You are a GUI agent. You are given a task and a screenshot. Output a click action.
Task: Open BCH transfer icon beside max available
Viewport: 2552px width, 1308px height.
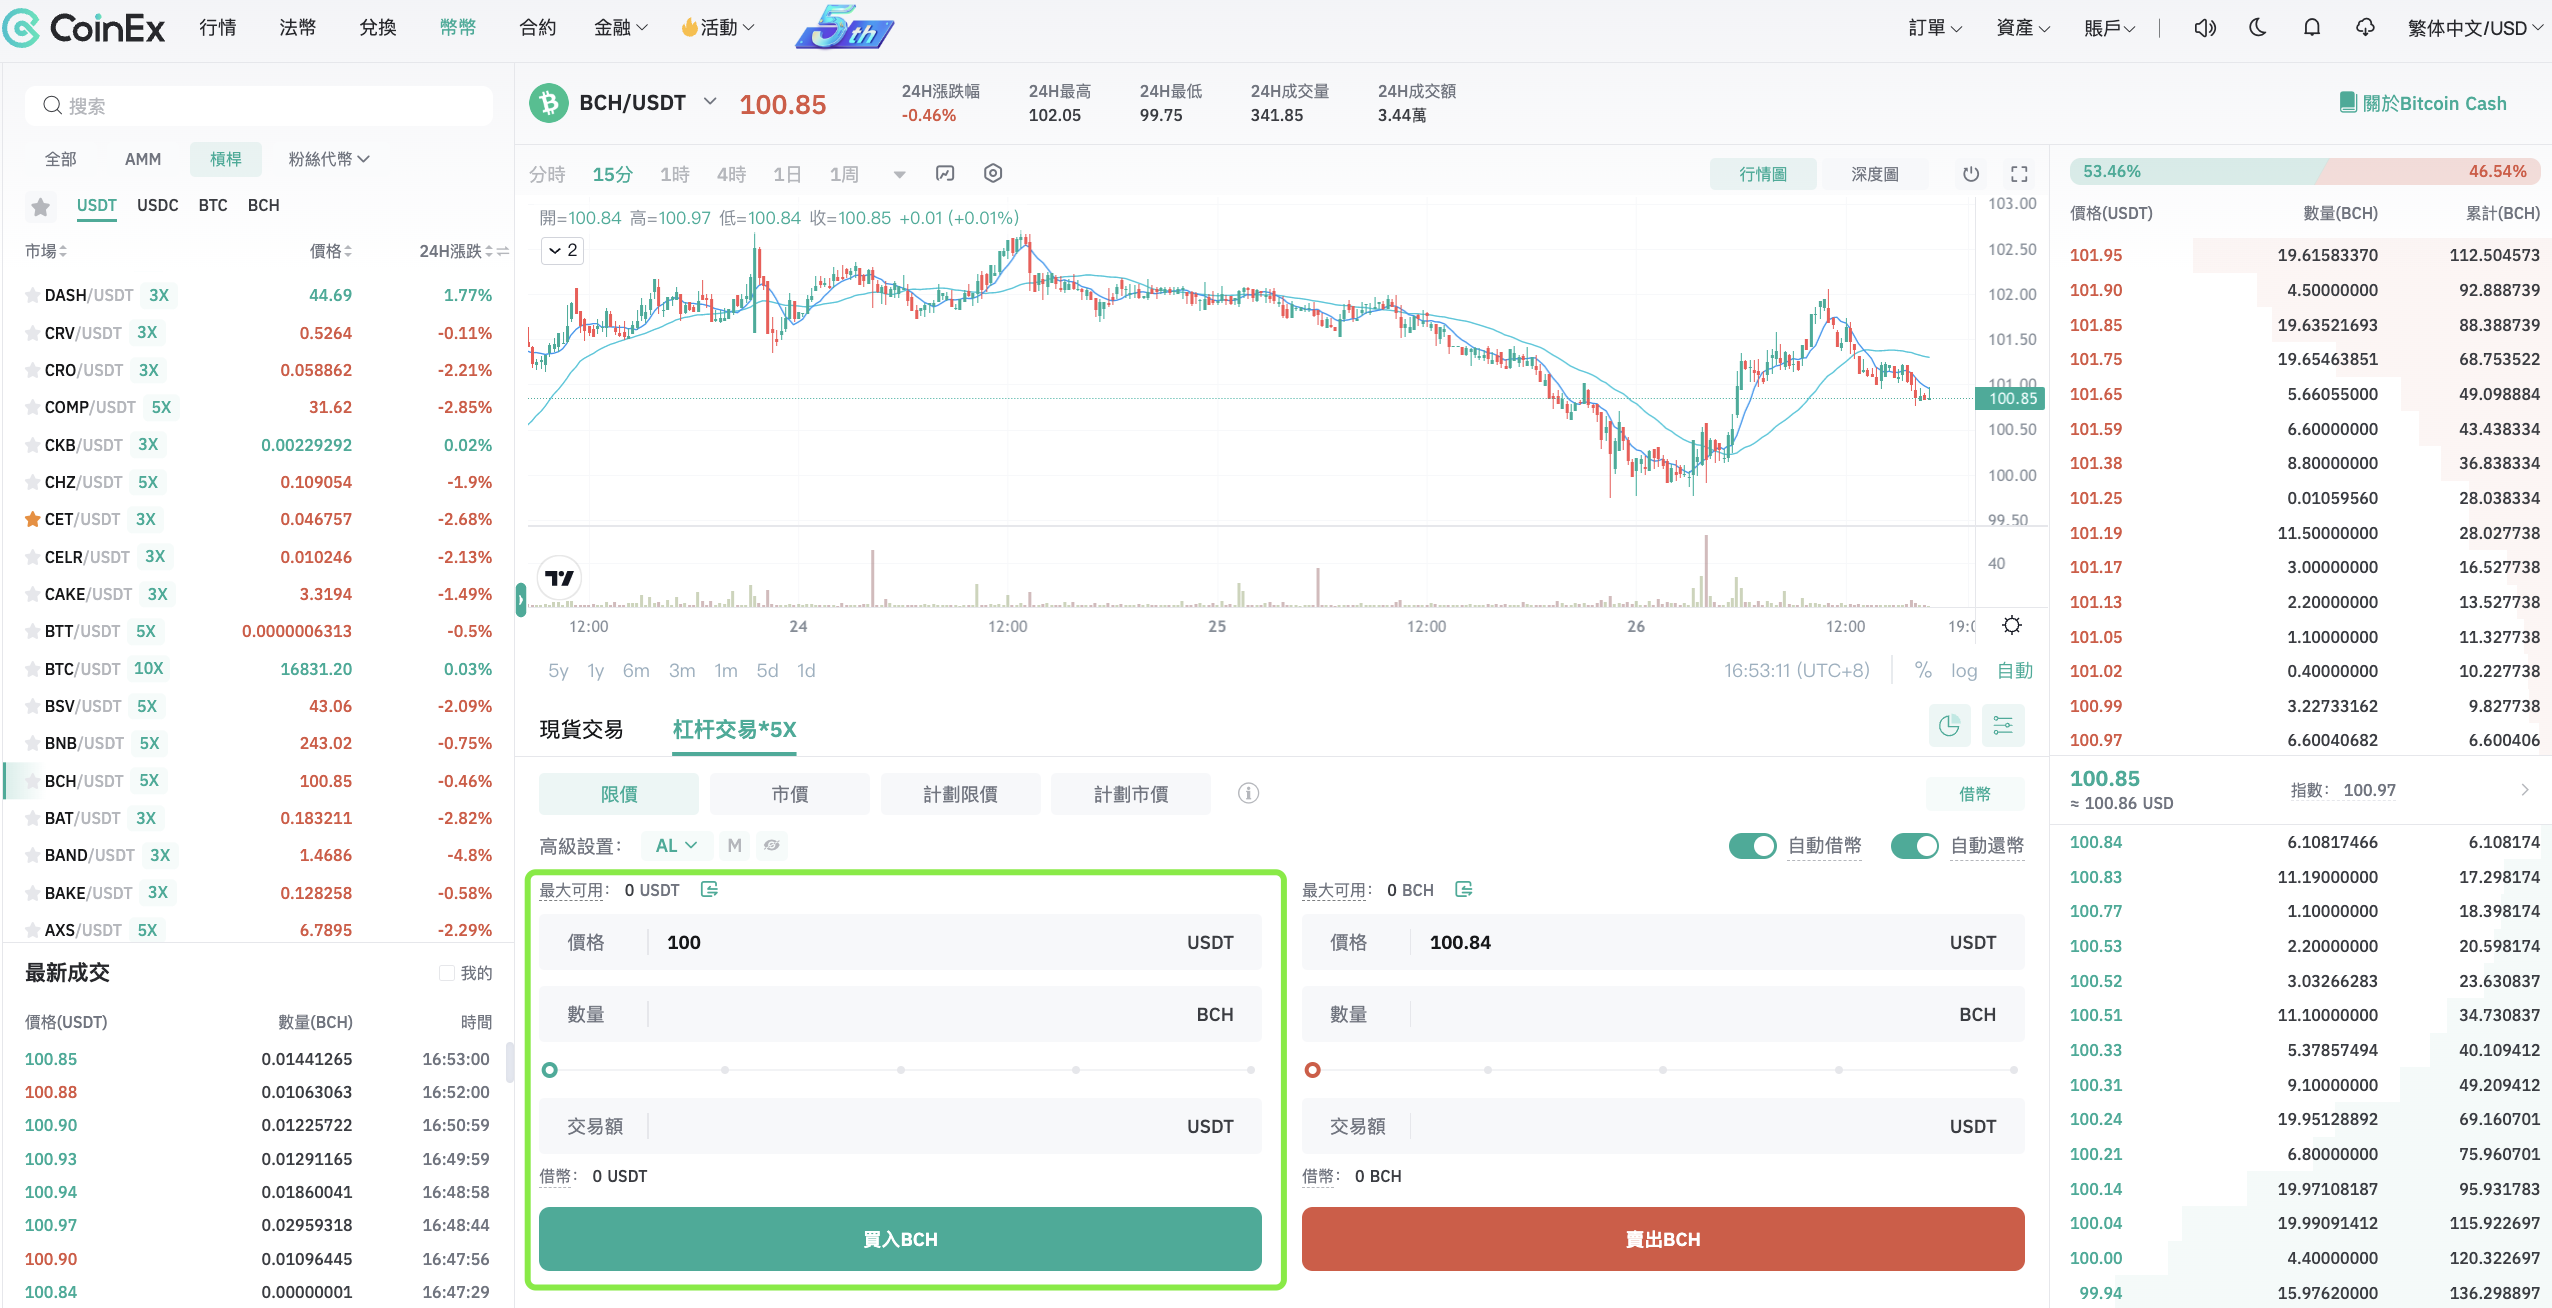[x=1463, y=890]
